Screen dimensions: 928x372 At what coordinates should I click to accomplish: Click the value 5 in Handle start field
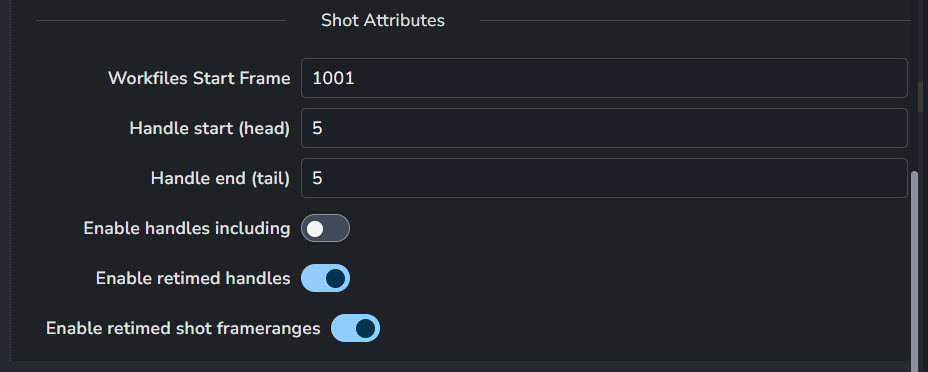click(x=317, y=128)
